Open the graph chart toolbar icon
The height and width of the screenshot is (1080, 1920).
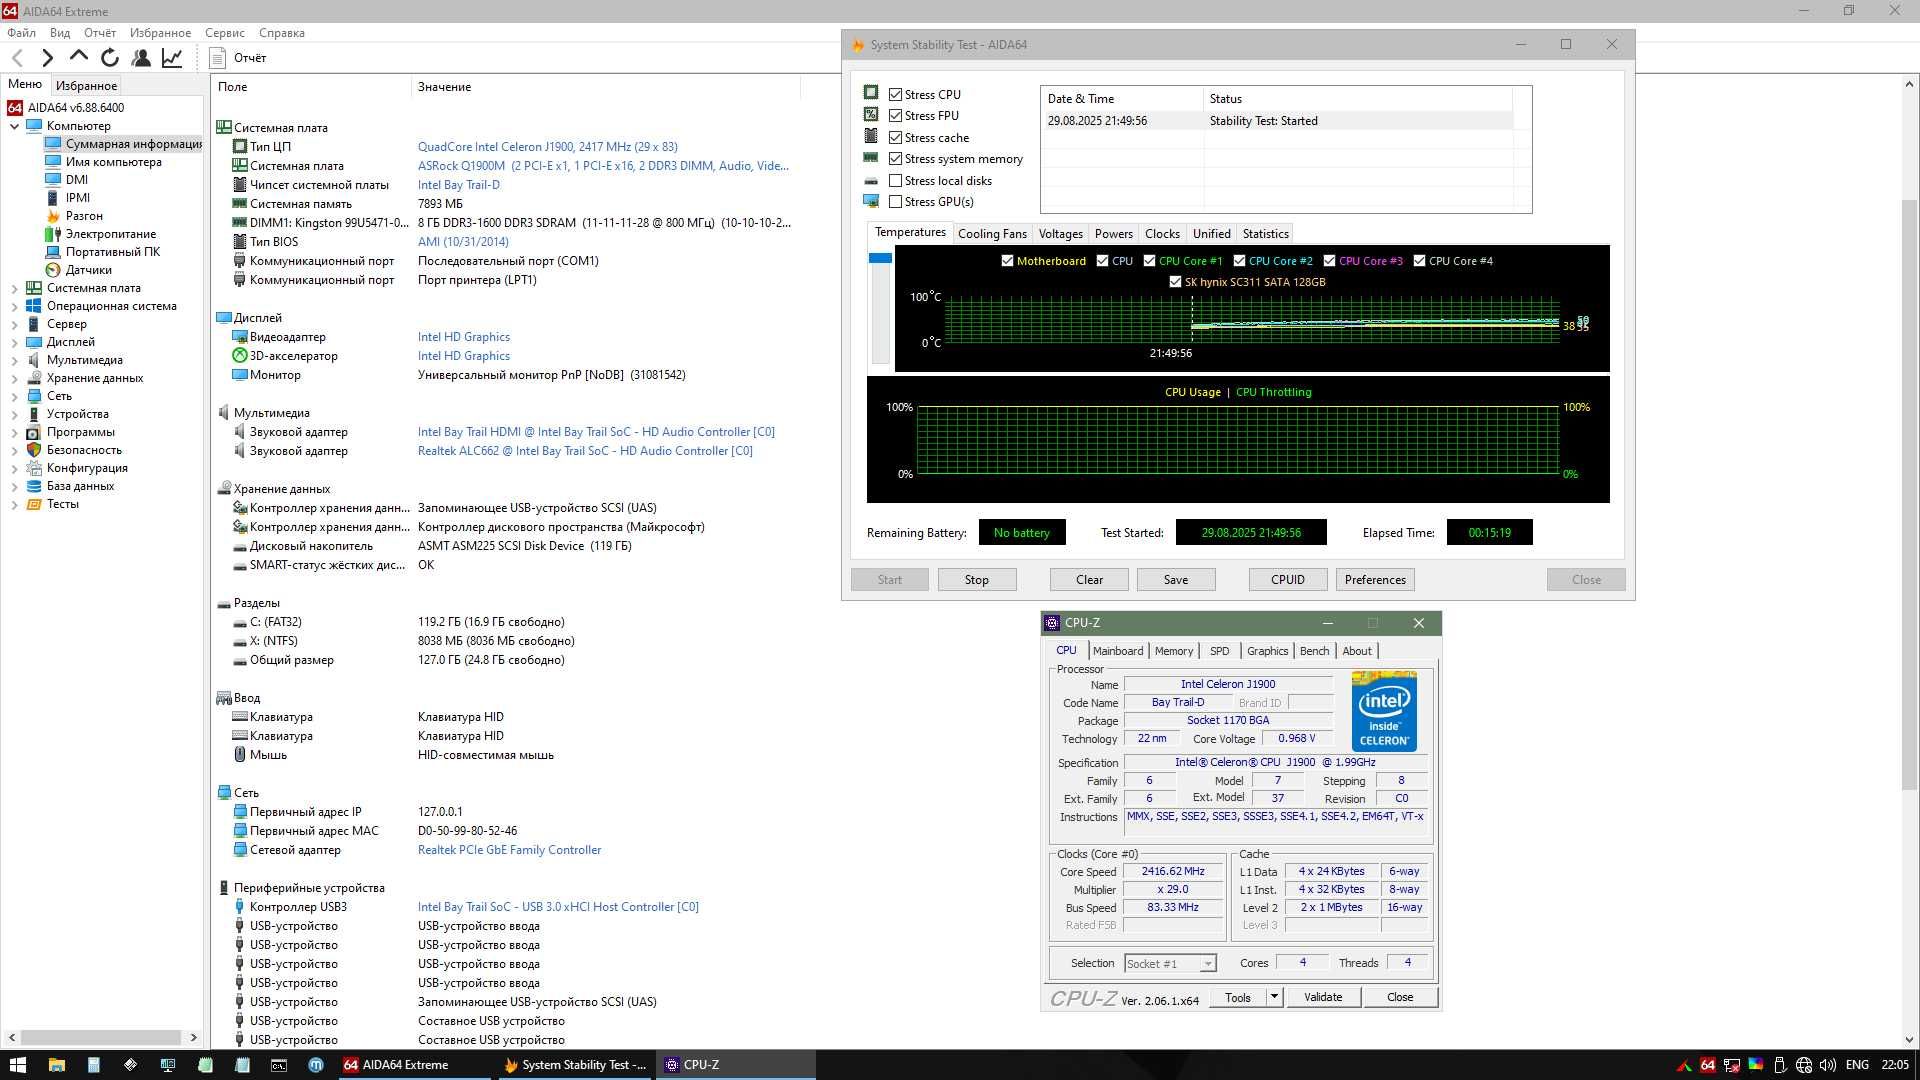[172, 58]
